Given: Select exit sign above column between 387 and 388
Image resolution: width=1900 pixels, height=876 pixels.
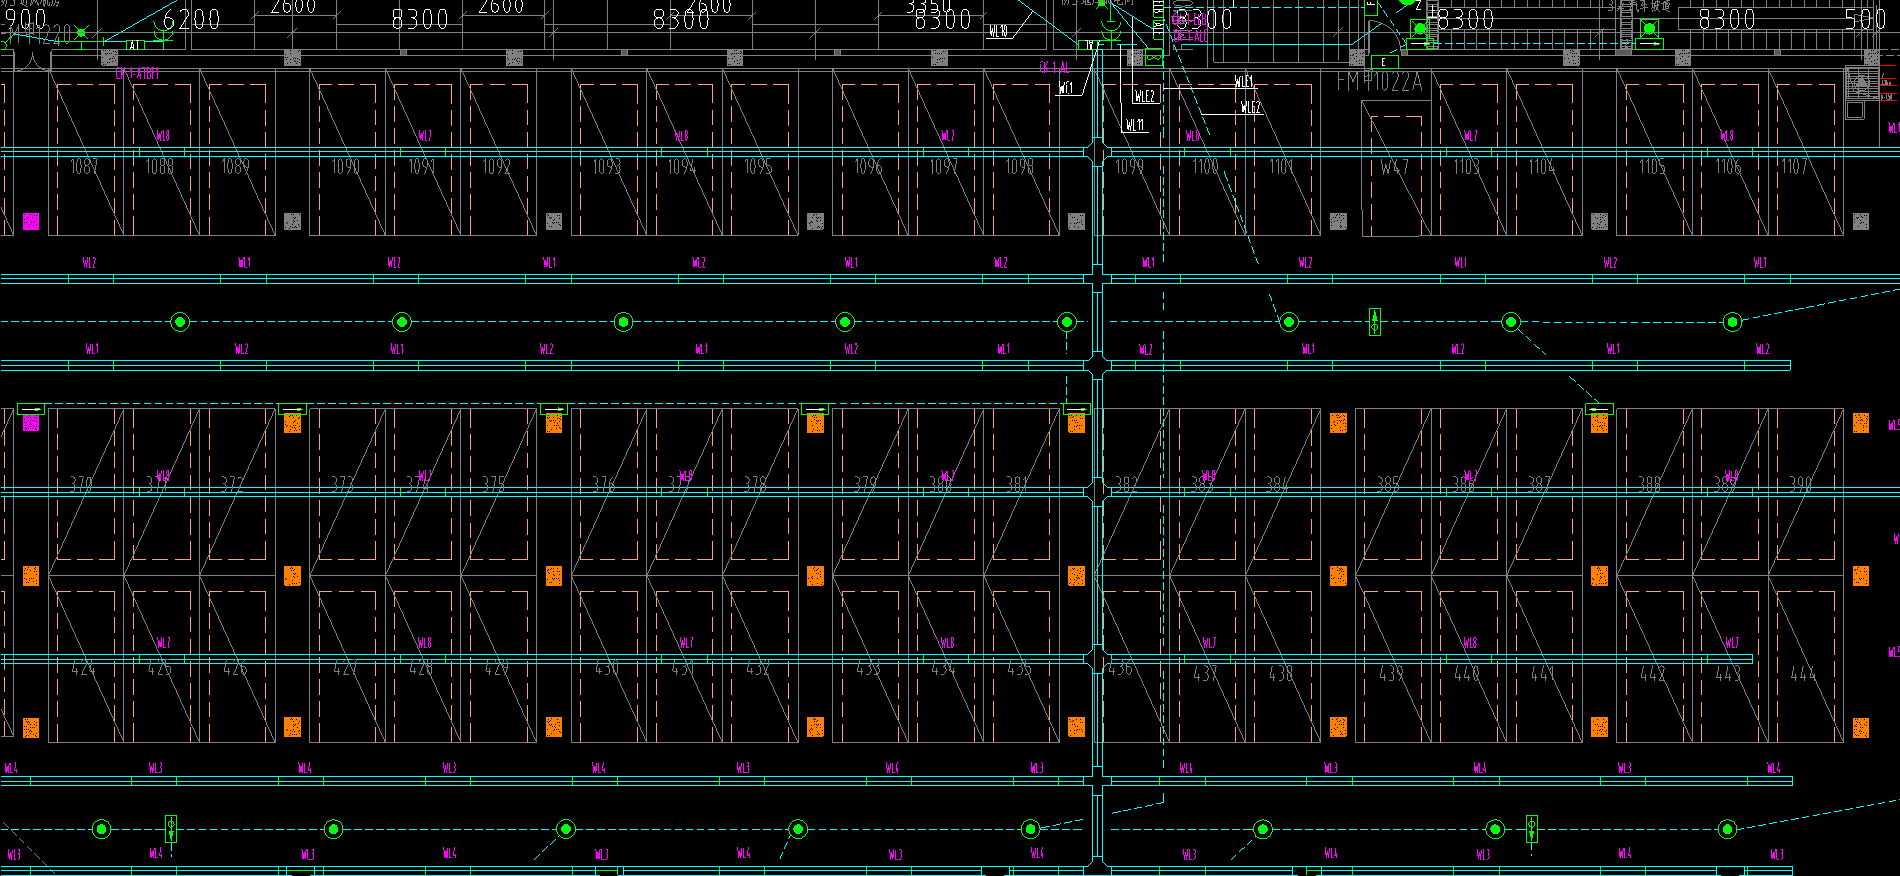Looking at the screenshot, I should pos(1599,409).
